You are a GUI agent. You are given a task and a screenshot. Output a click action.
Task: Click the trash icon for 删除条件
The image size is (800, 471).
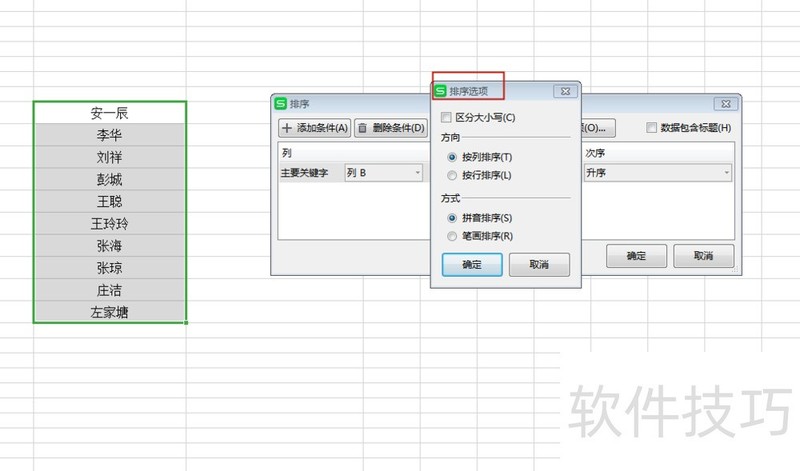(x=362, y=128)
